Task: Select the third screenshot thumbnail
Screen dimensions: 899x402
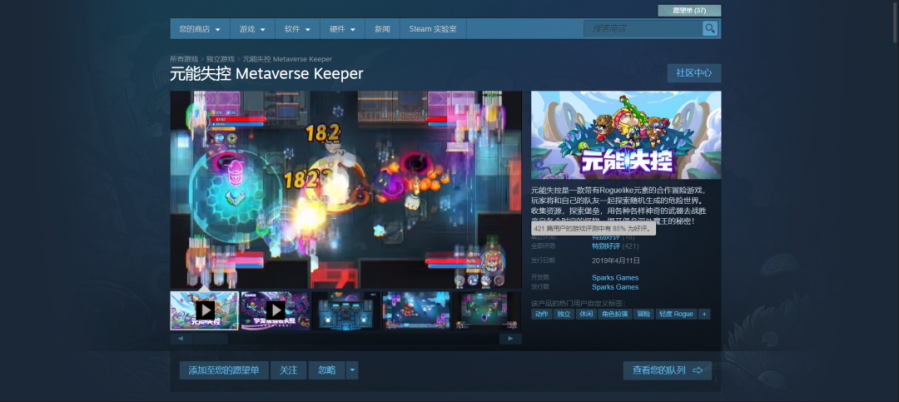Action: click(346, 310)
